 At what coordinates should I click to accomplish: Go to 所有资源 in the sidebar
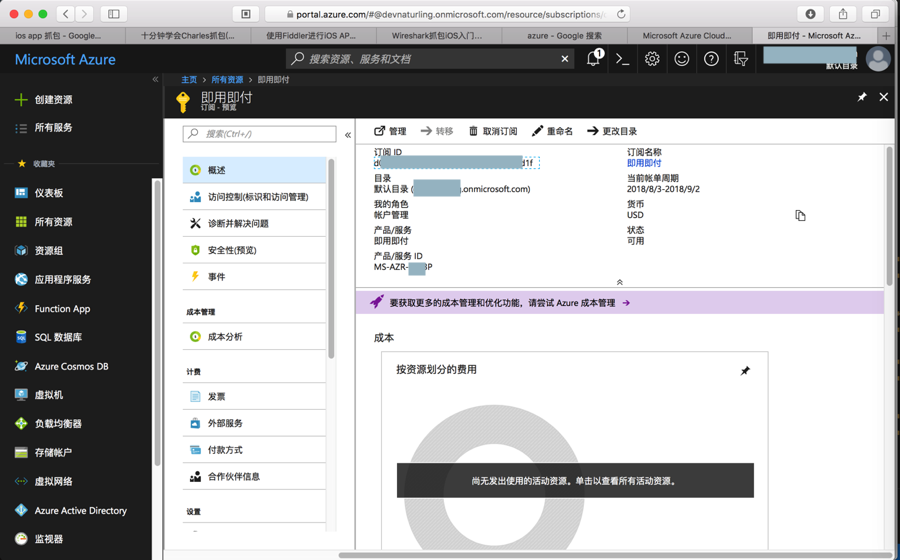44,221
